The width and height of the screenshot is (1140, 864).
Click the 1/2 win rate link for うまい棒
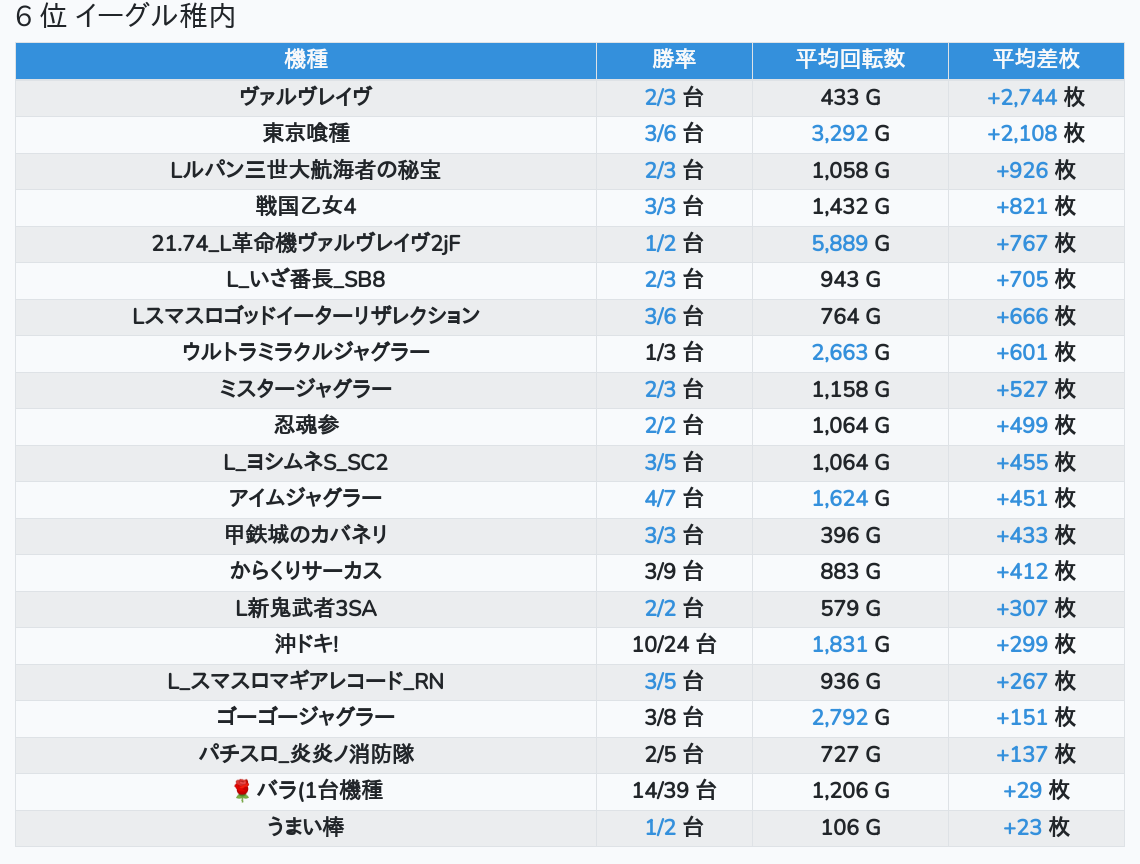pyautogui.click(x=660, y=828)
